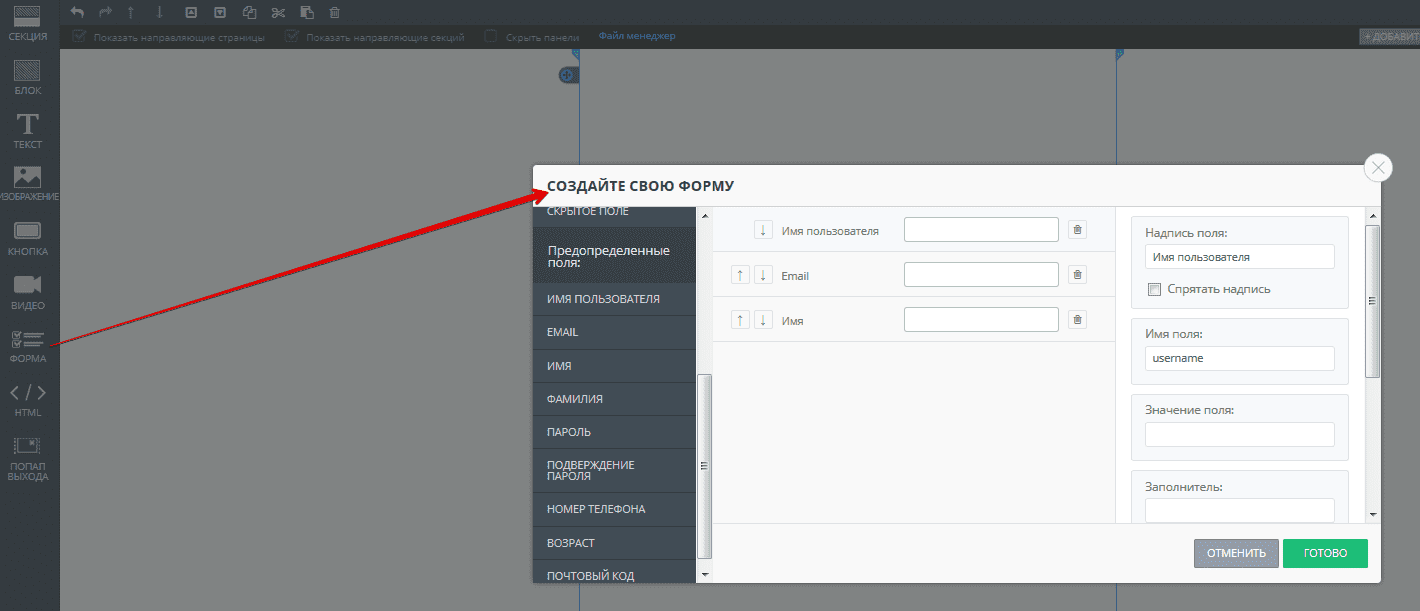Click the Имя поля username input
The width and height of the screenshot is (1420, 611).
(1240, 358)
